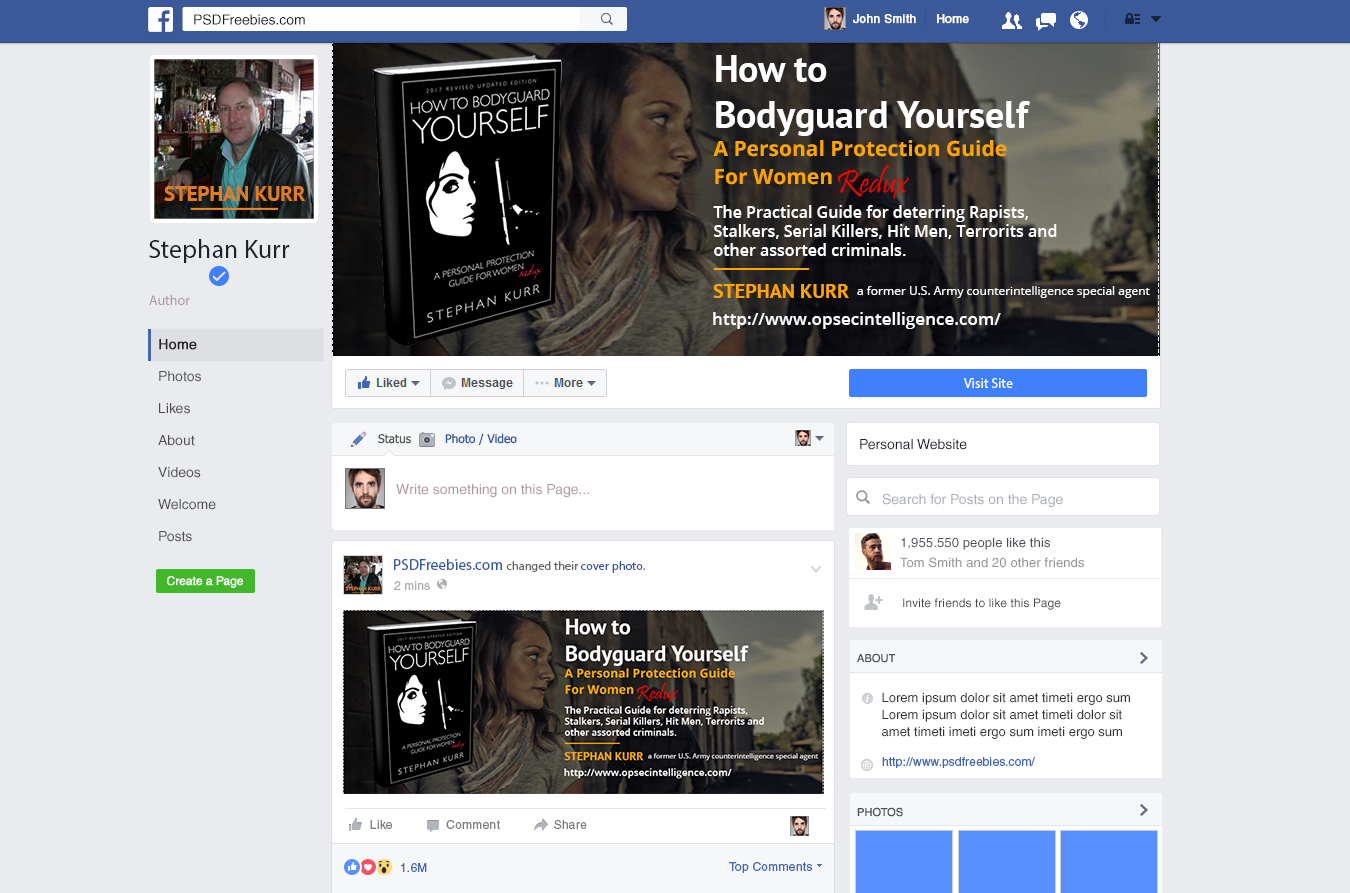Viewport: 1350px width, 893px height.
Task: Open the psdfreebies.com link in About
Action: point(958,762)
